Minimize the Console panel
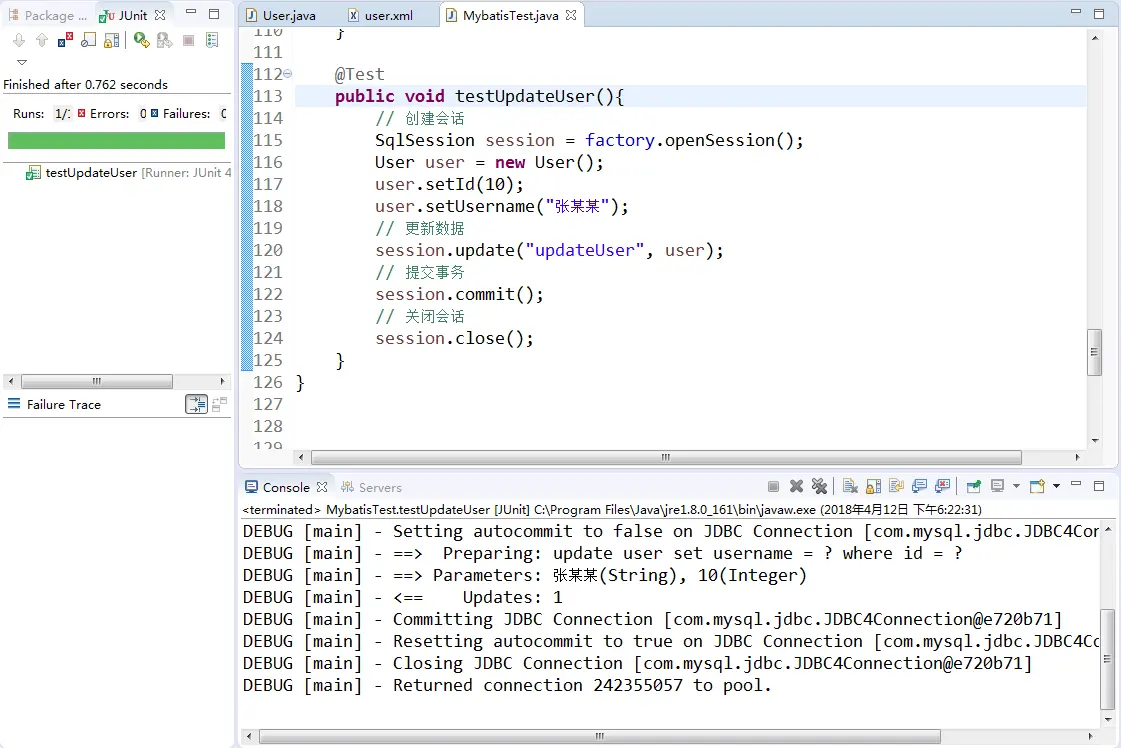The height and width of the screenshot is (748, 1121). [x=1076, y=484]
